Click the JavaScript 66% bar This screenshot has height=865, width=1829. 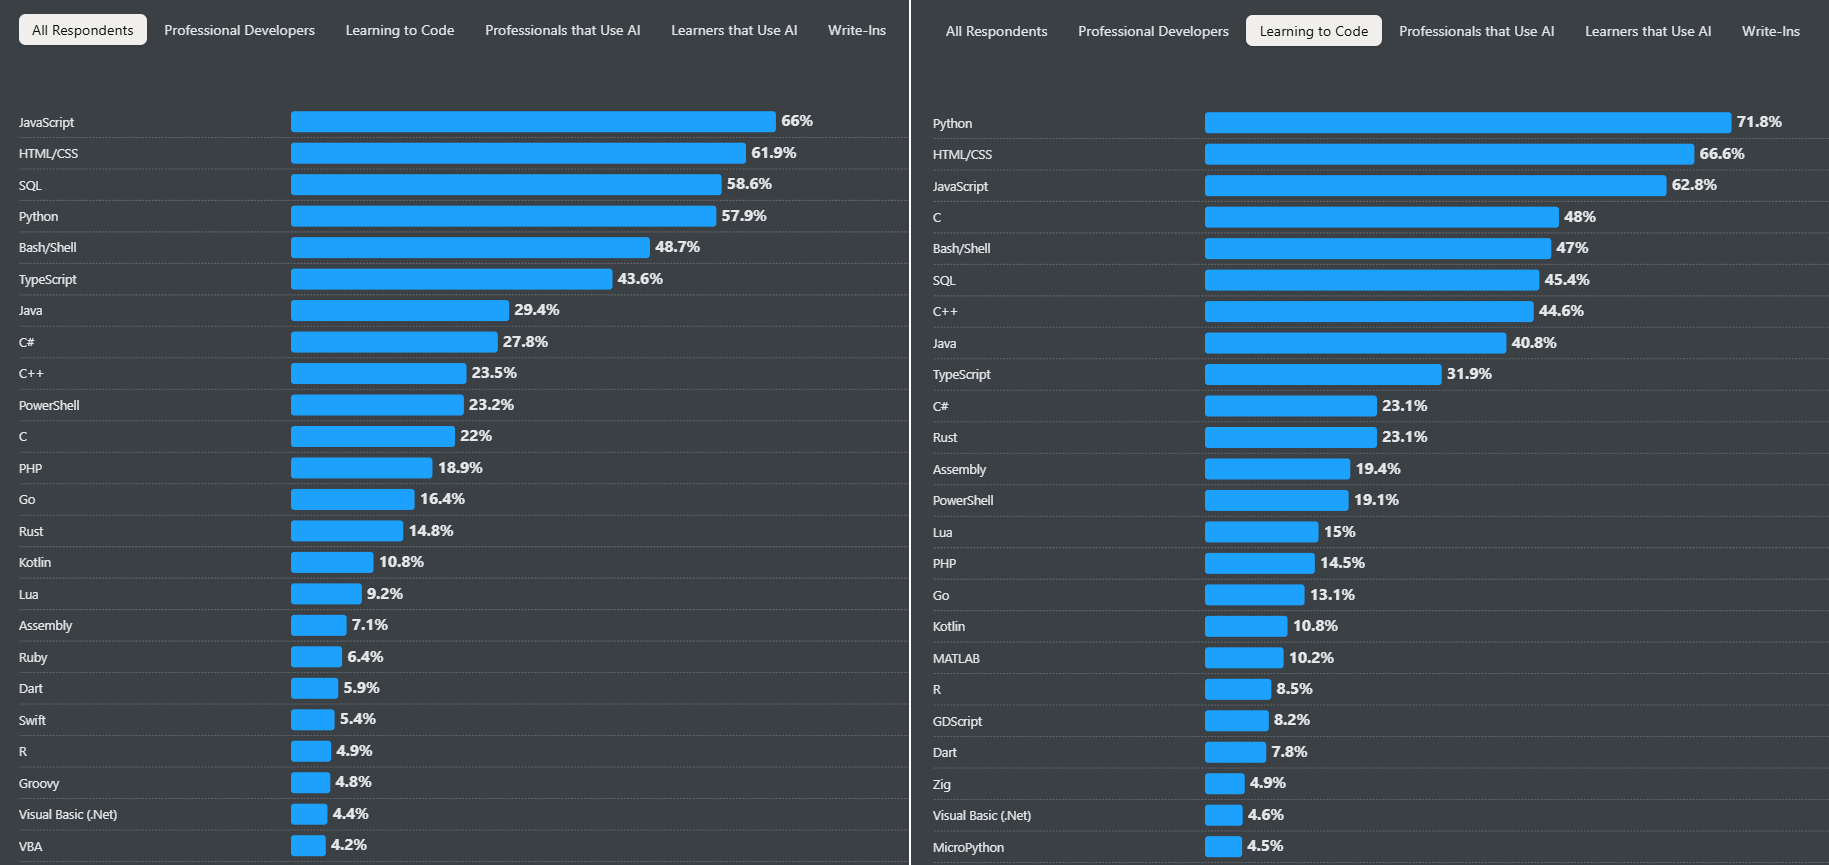pyautogui.click(x=533, y=122)
